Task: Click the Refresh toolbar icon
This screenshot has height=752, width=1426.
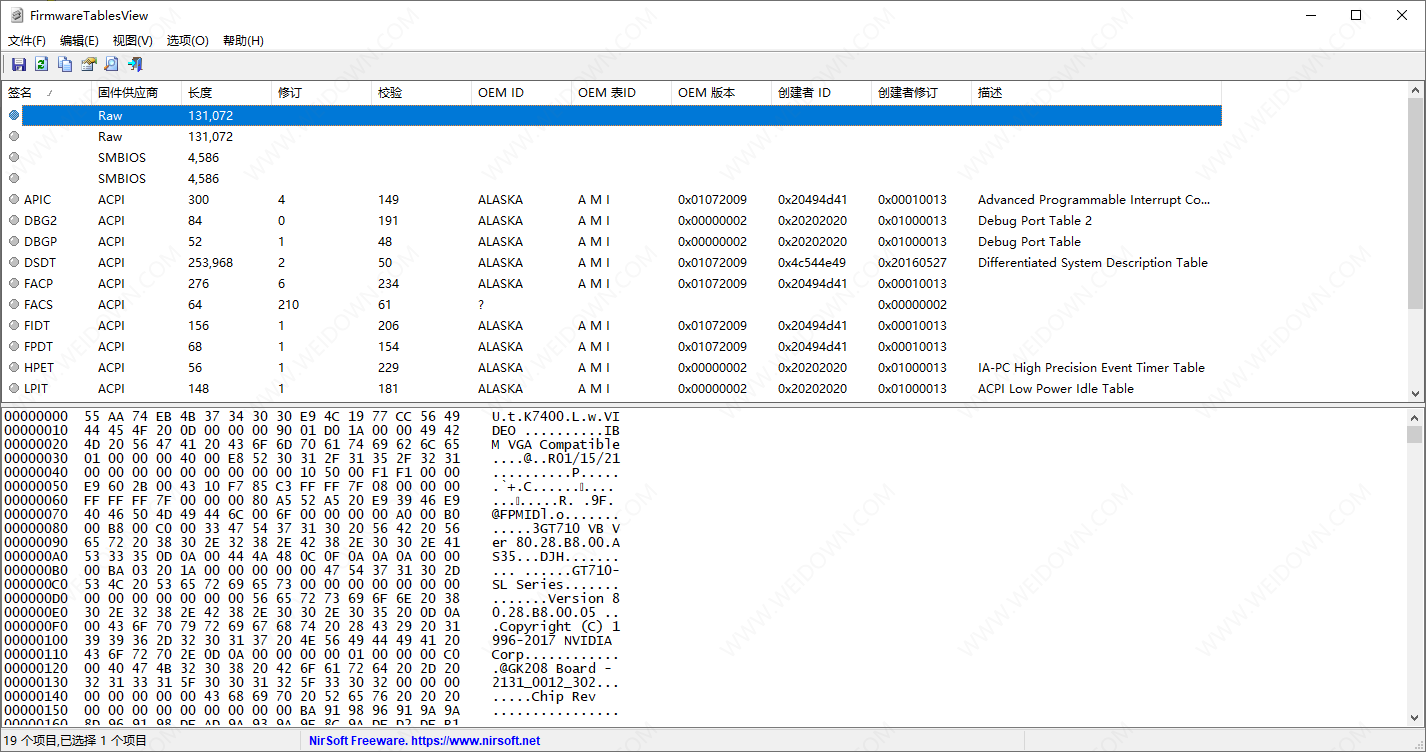Action: tap(41, 64)
